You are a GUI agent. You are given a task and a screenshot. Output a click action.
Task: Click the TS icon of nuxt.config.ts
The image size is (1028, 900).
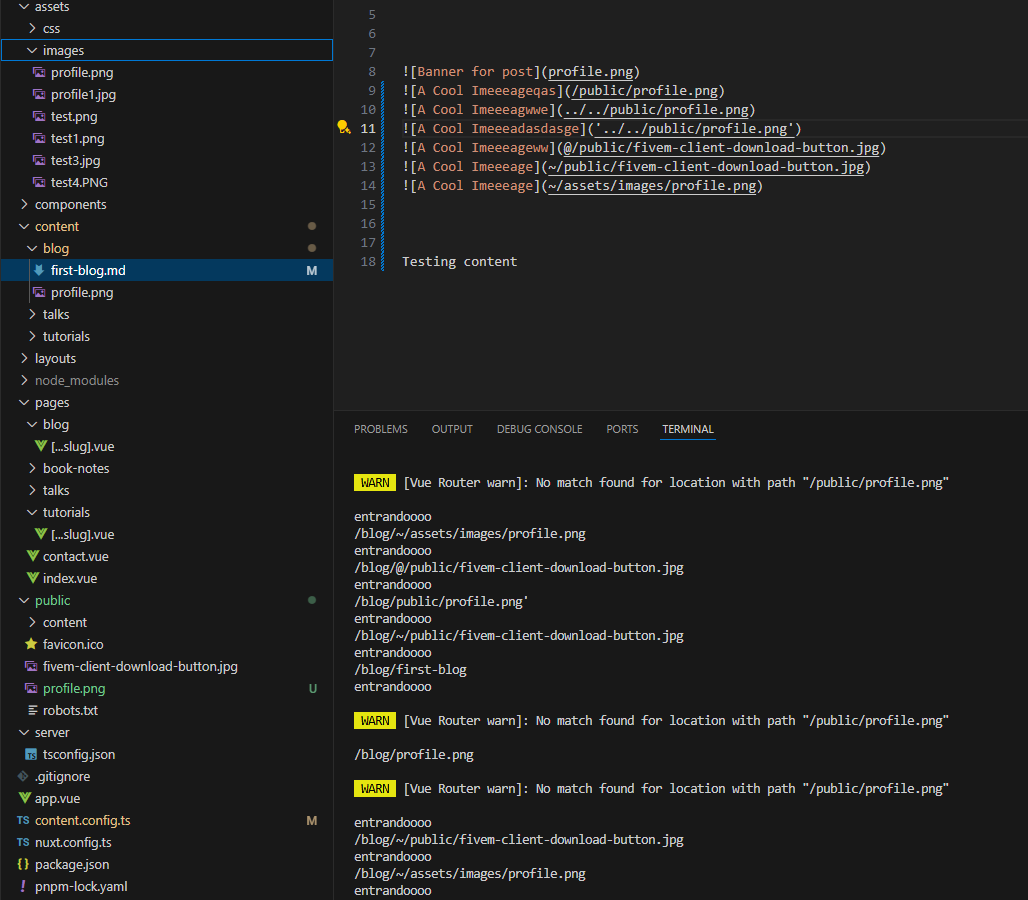tap(23, 842)
